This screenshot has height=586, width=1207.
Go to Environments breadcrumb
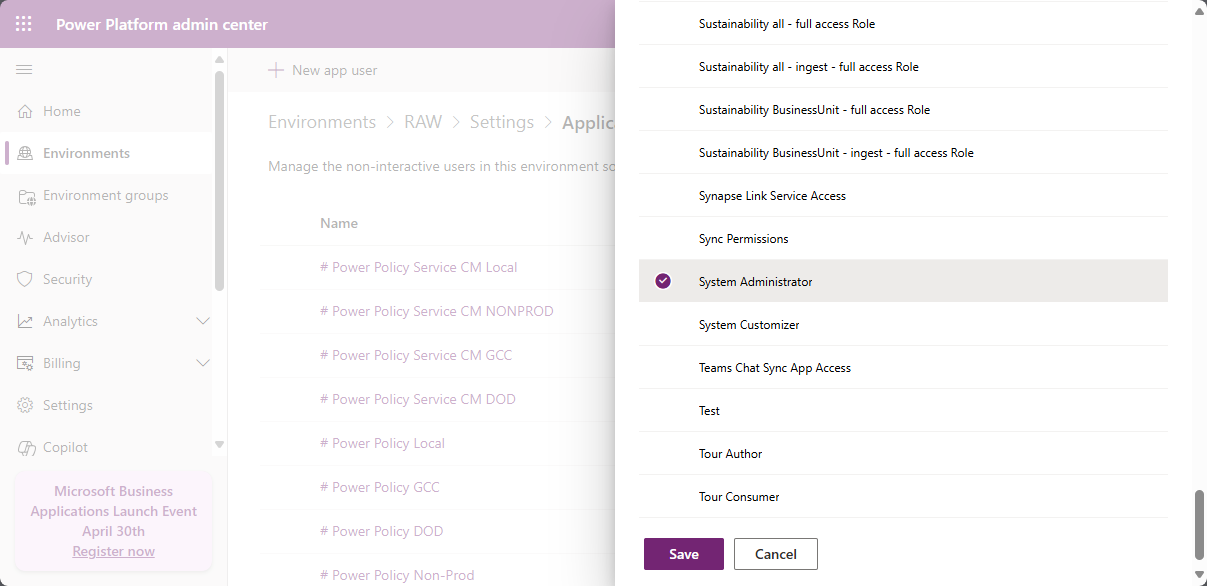[x=322, y=122]
